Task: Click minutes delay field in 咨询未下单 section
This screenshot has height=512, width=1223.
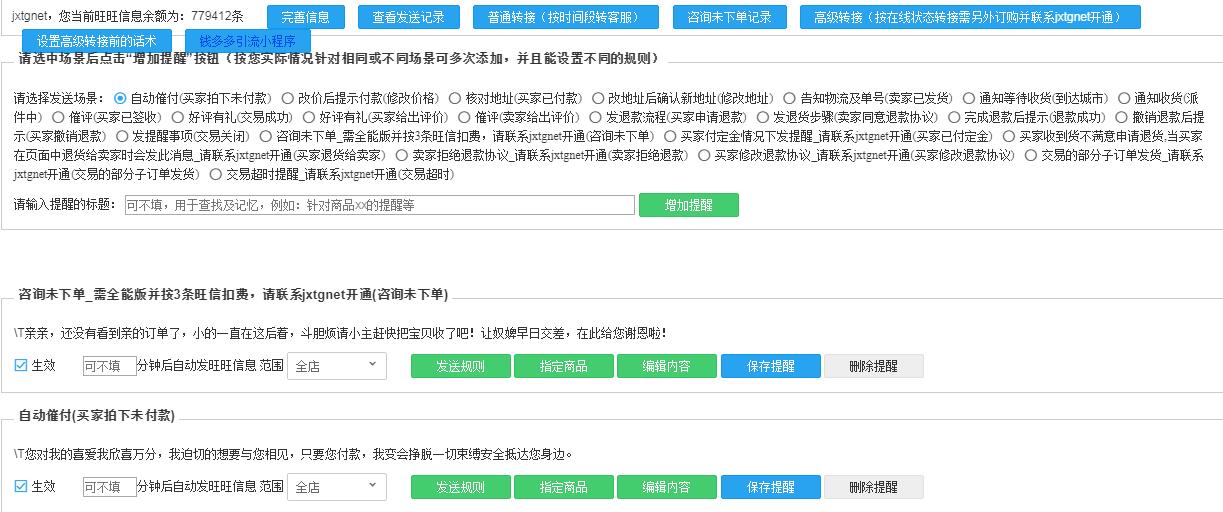Action: 109,366
